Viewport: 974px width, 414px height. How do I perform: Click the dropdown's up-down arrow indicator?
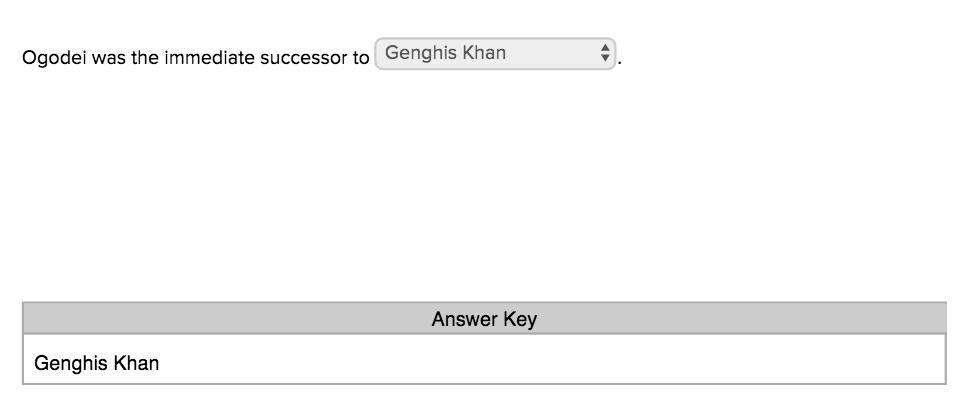(x=605, y=54)
